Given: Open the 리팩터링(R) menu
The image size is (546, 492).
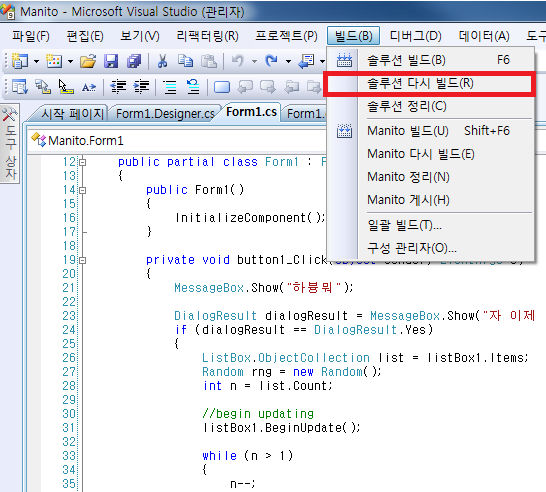Looking at the screenshot, I should (x=207, y=36).
